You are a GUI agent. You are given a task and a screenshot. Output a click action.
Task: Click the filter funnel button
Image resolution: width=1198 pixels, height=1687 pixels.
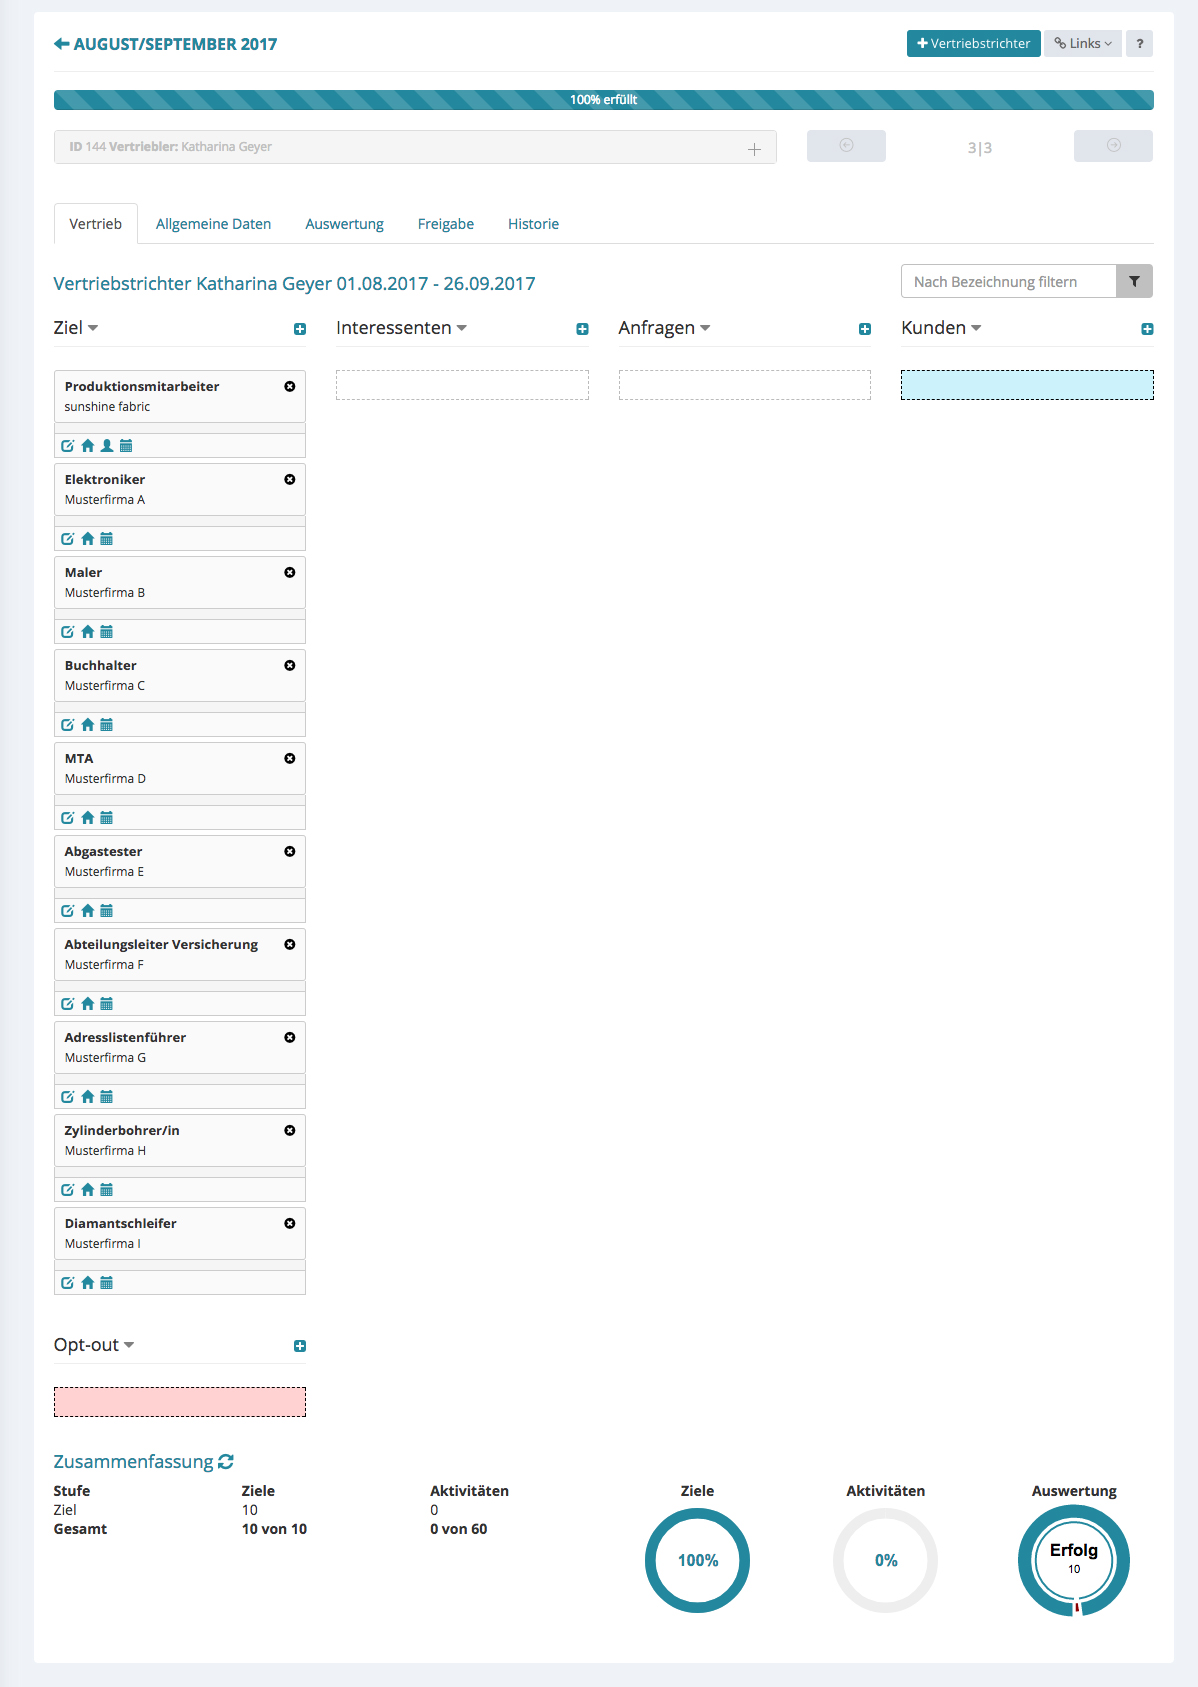tap(1134, 282)
